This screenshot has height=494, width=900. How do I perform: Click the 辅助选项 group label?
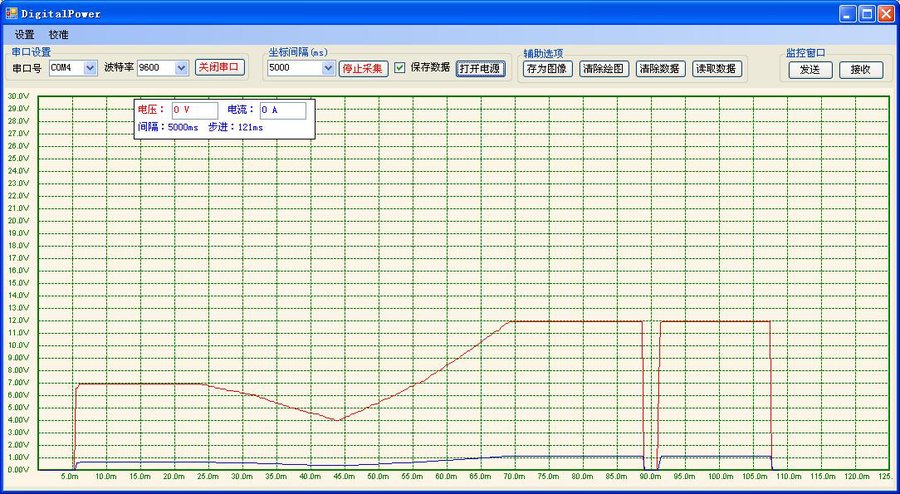(543, 53)
